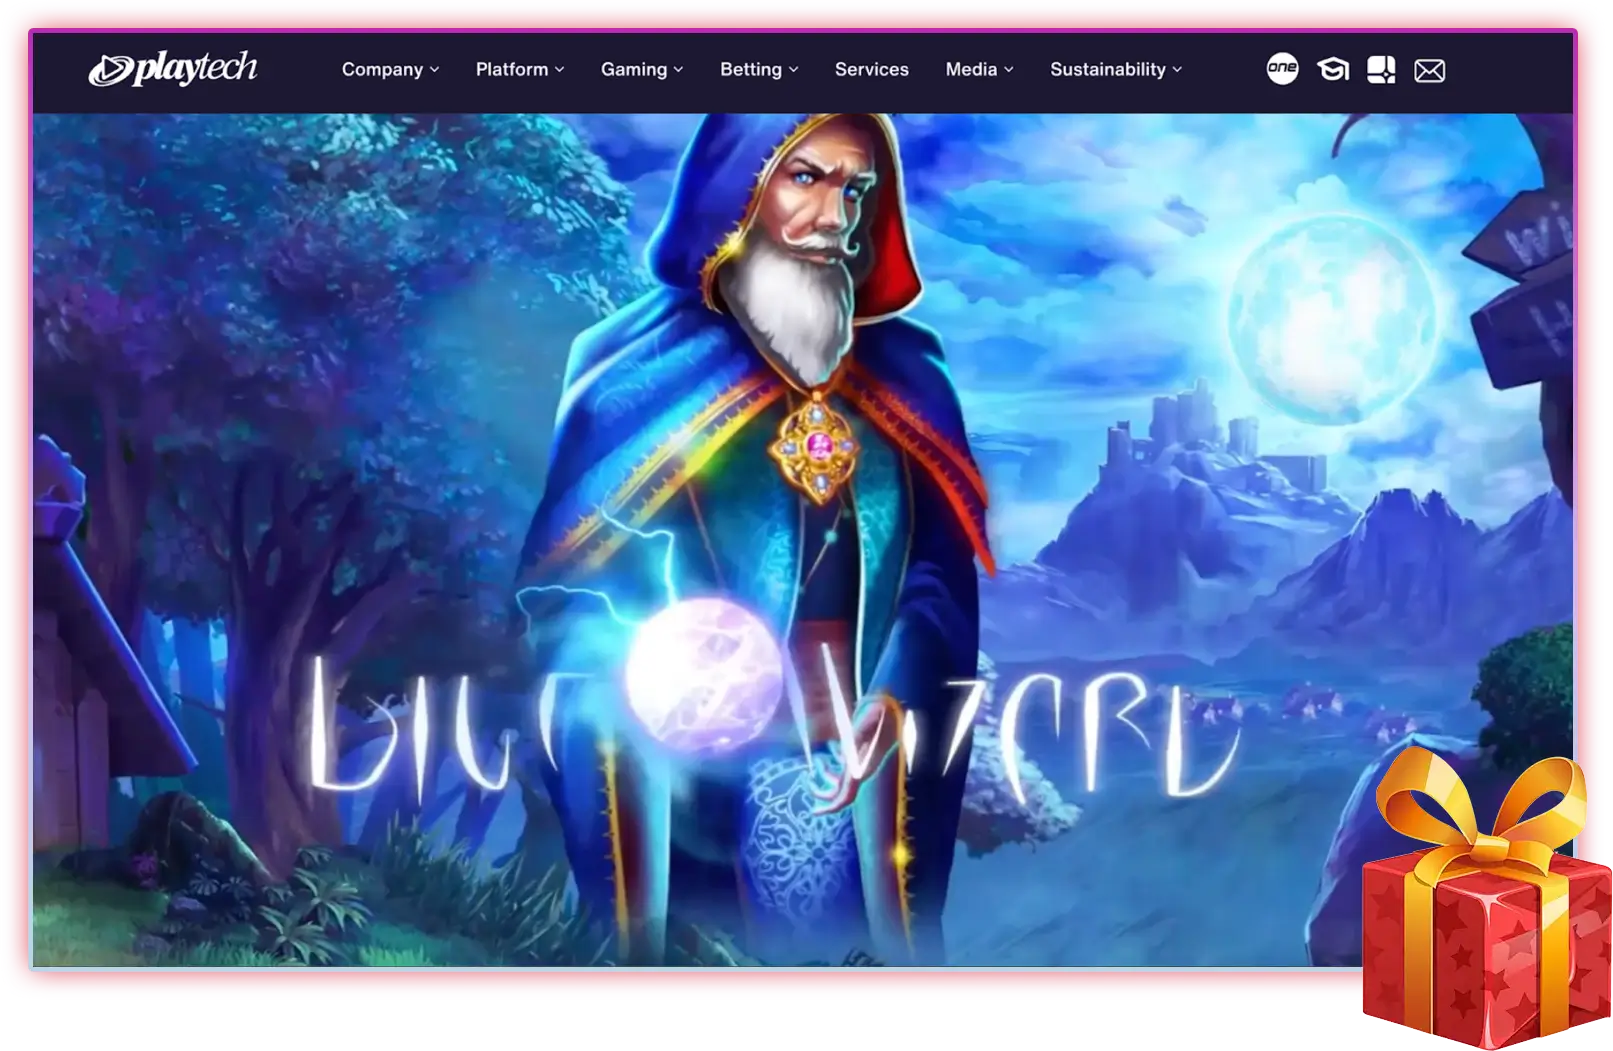Open the Academy graduation cap icon

click(x=1332, y=69)
